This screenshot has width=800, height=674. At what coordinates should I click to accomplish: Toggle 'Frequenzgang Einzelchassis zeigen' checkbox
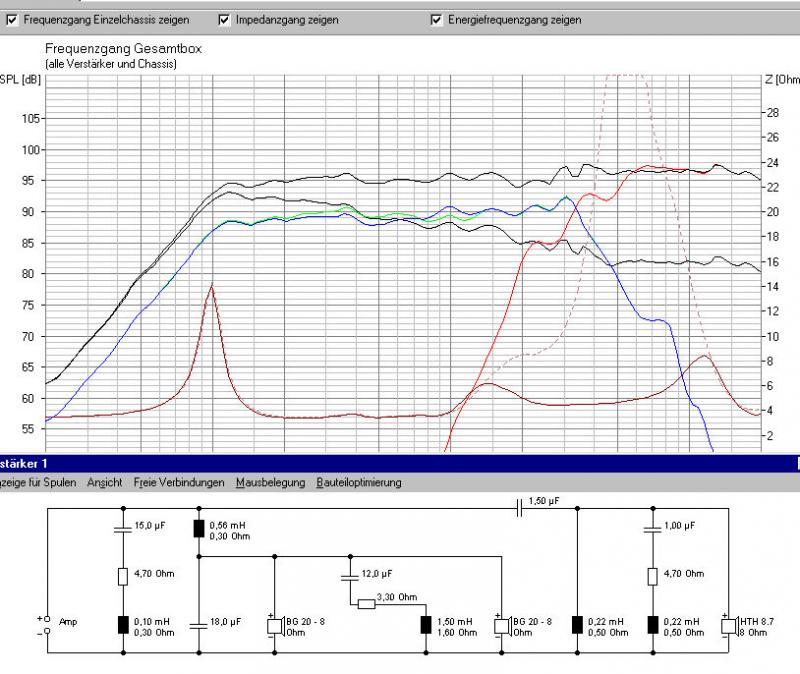pos(11,20)
